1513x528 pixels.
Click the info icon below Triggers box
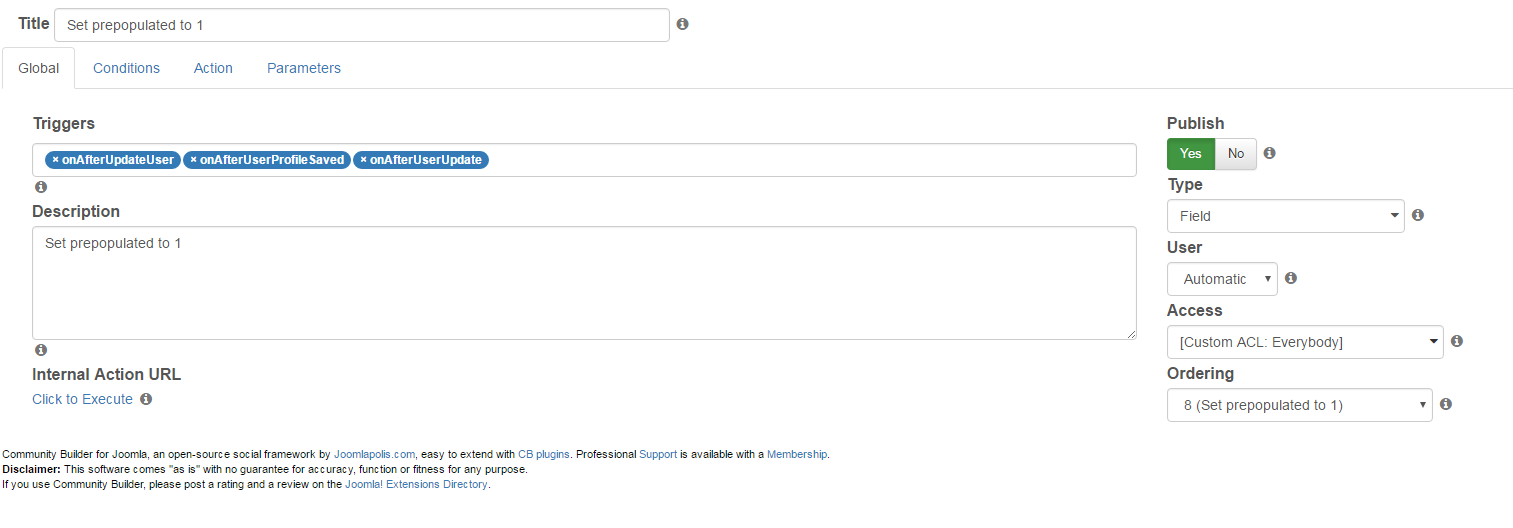pos(41,187)
